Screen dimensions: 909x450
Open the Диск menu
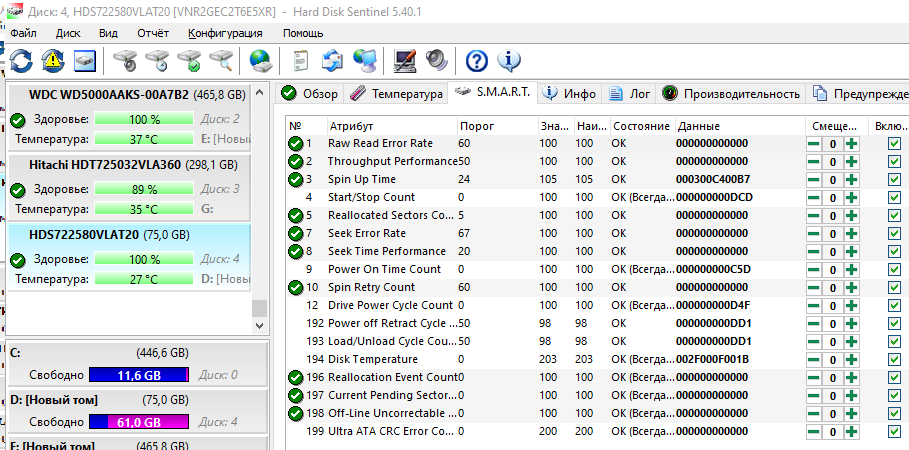(x=68, y=33)
